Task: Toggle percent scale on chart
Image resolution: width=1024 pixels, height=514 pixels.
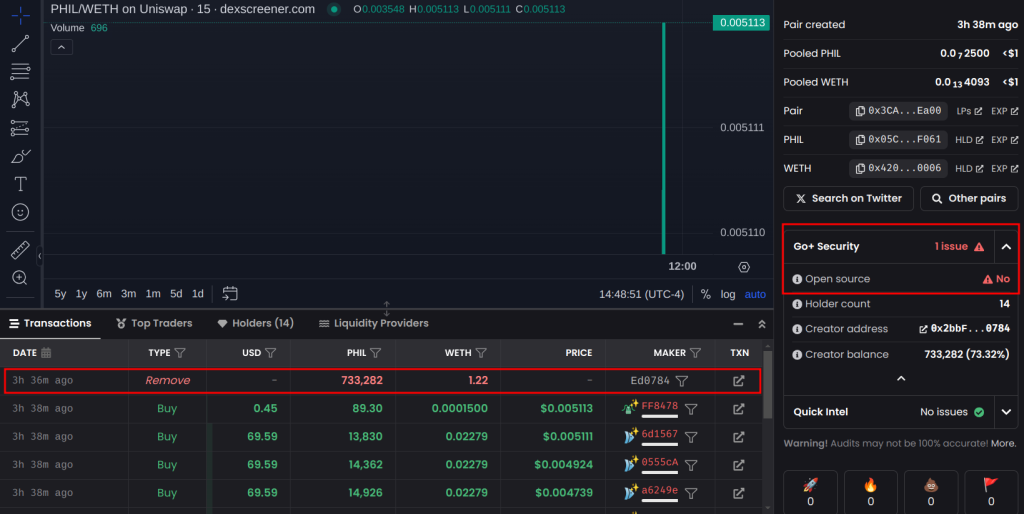Action: coord(705,294)
